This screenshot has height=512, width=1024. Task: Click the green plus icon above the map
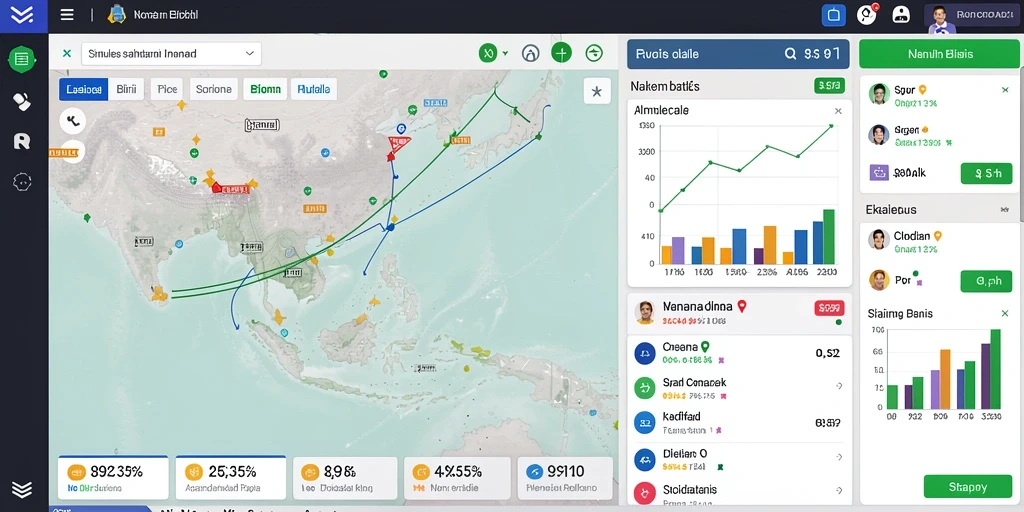coord(562,53)
